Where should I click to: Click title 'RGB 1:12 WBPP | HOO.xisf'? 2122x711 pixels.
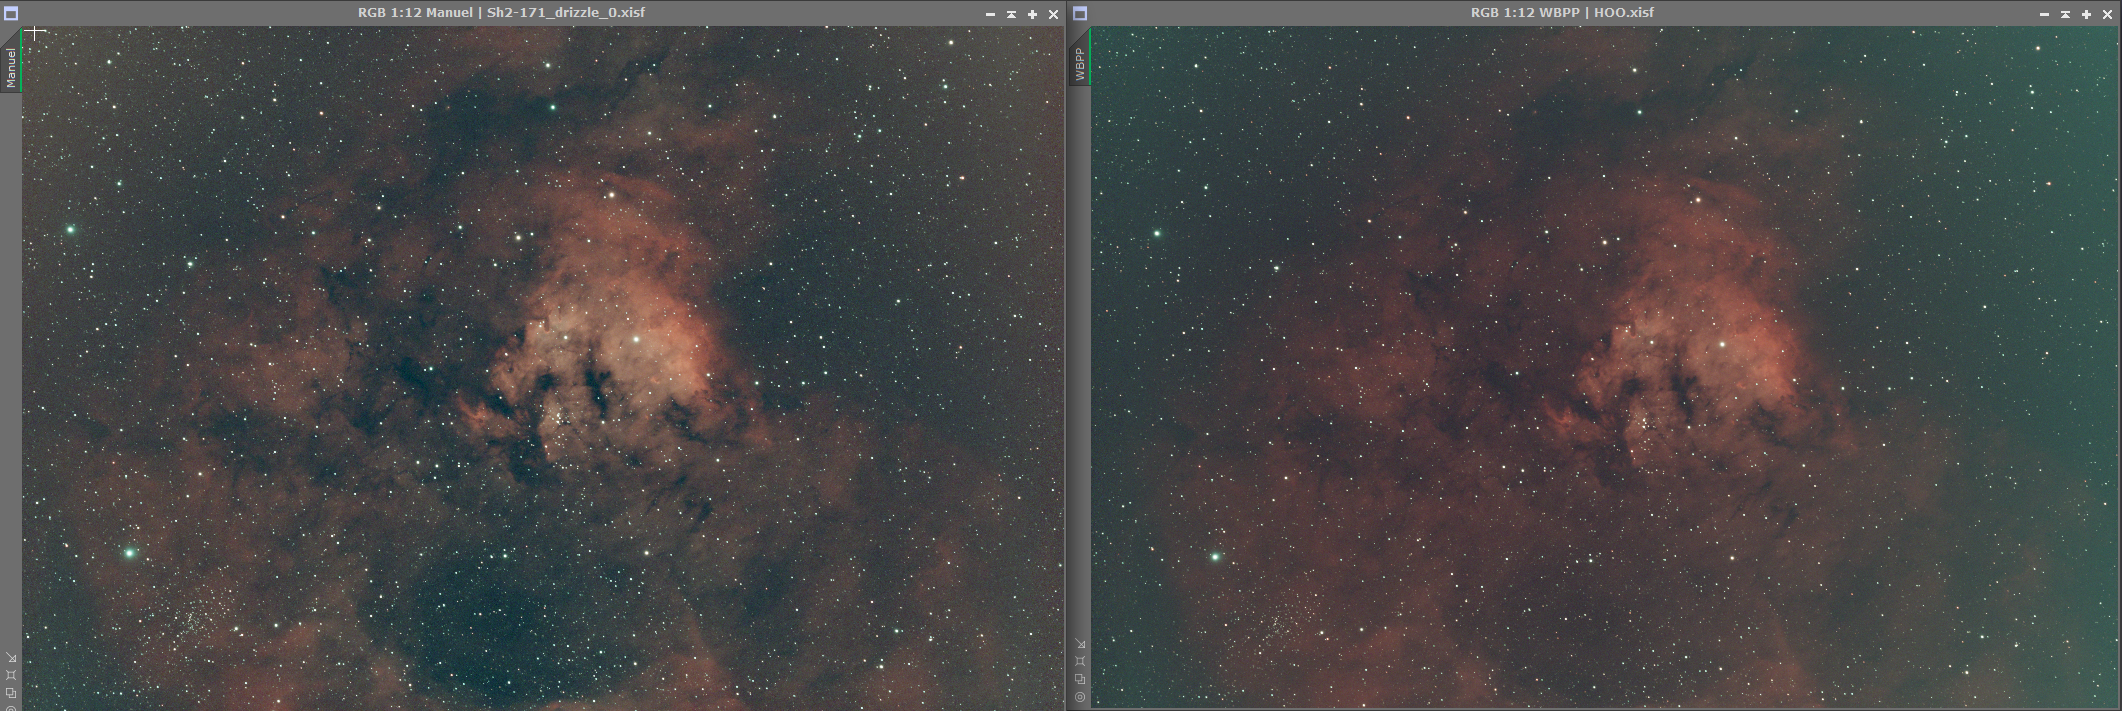[1562, 13]
